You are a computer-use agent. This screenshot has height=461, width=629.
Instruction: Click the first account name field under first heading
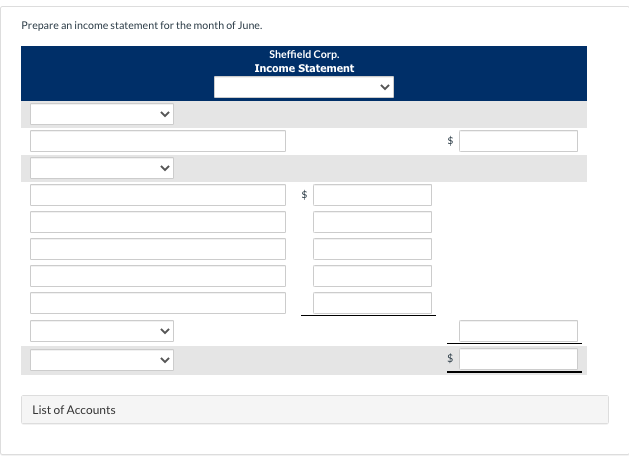(158, 141)
